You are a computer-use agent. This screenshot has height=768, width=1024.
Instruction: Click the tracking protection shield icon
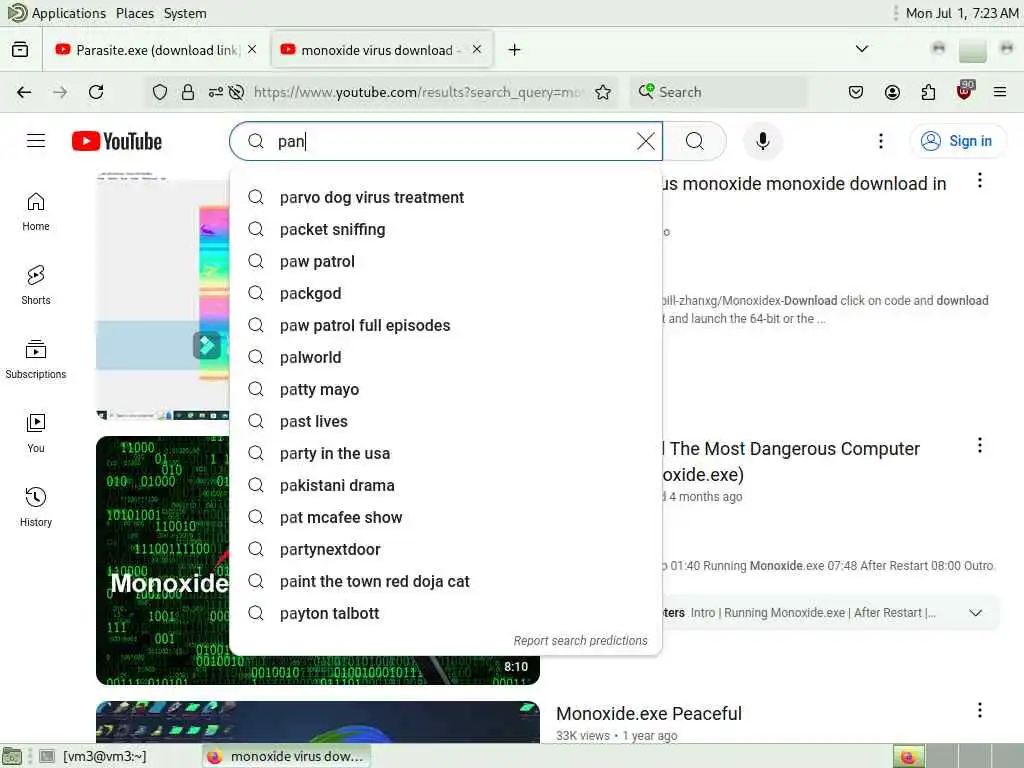pos(160,92)
